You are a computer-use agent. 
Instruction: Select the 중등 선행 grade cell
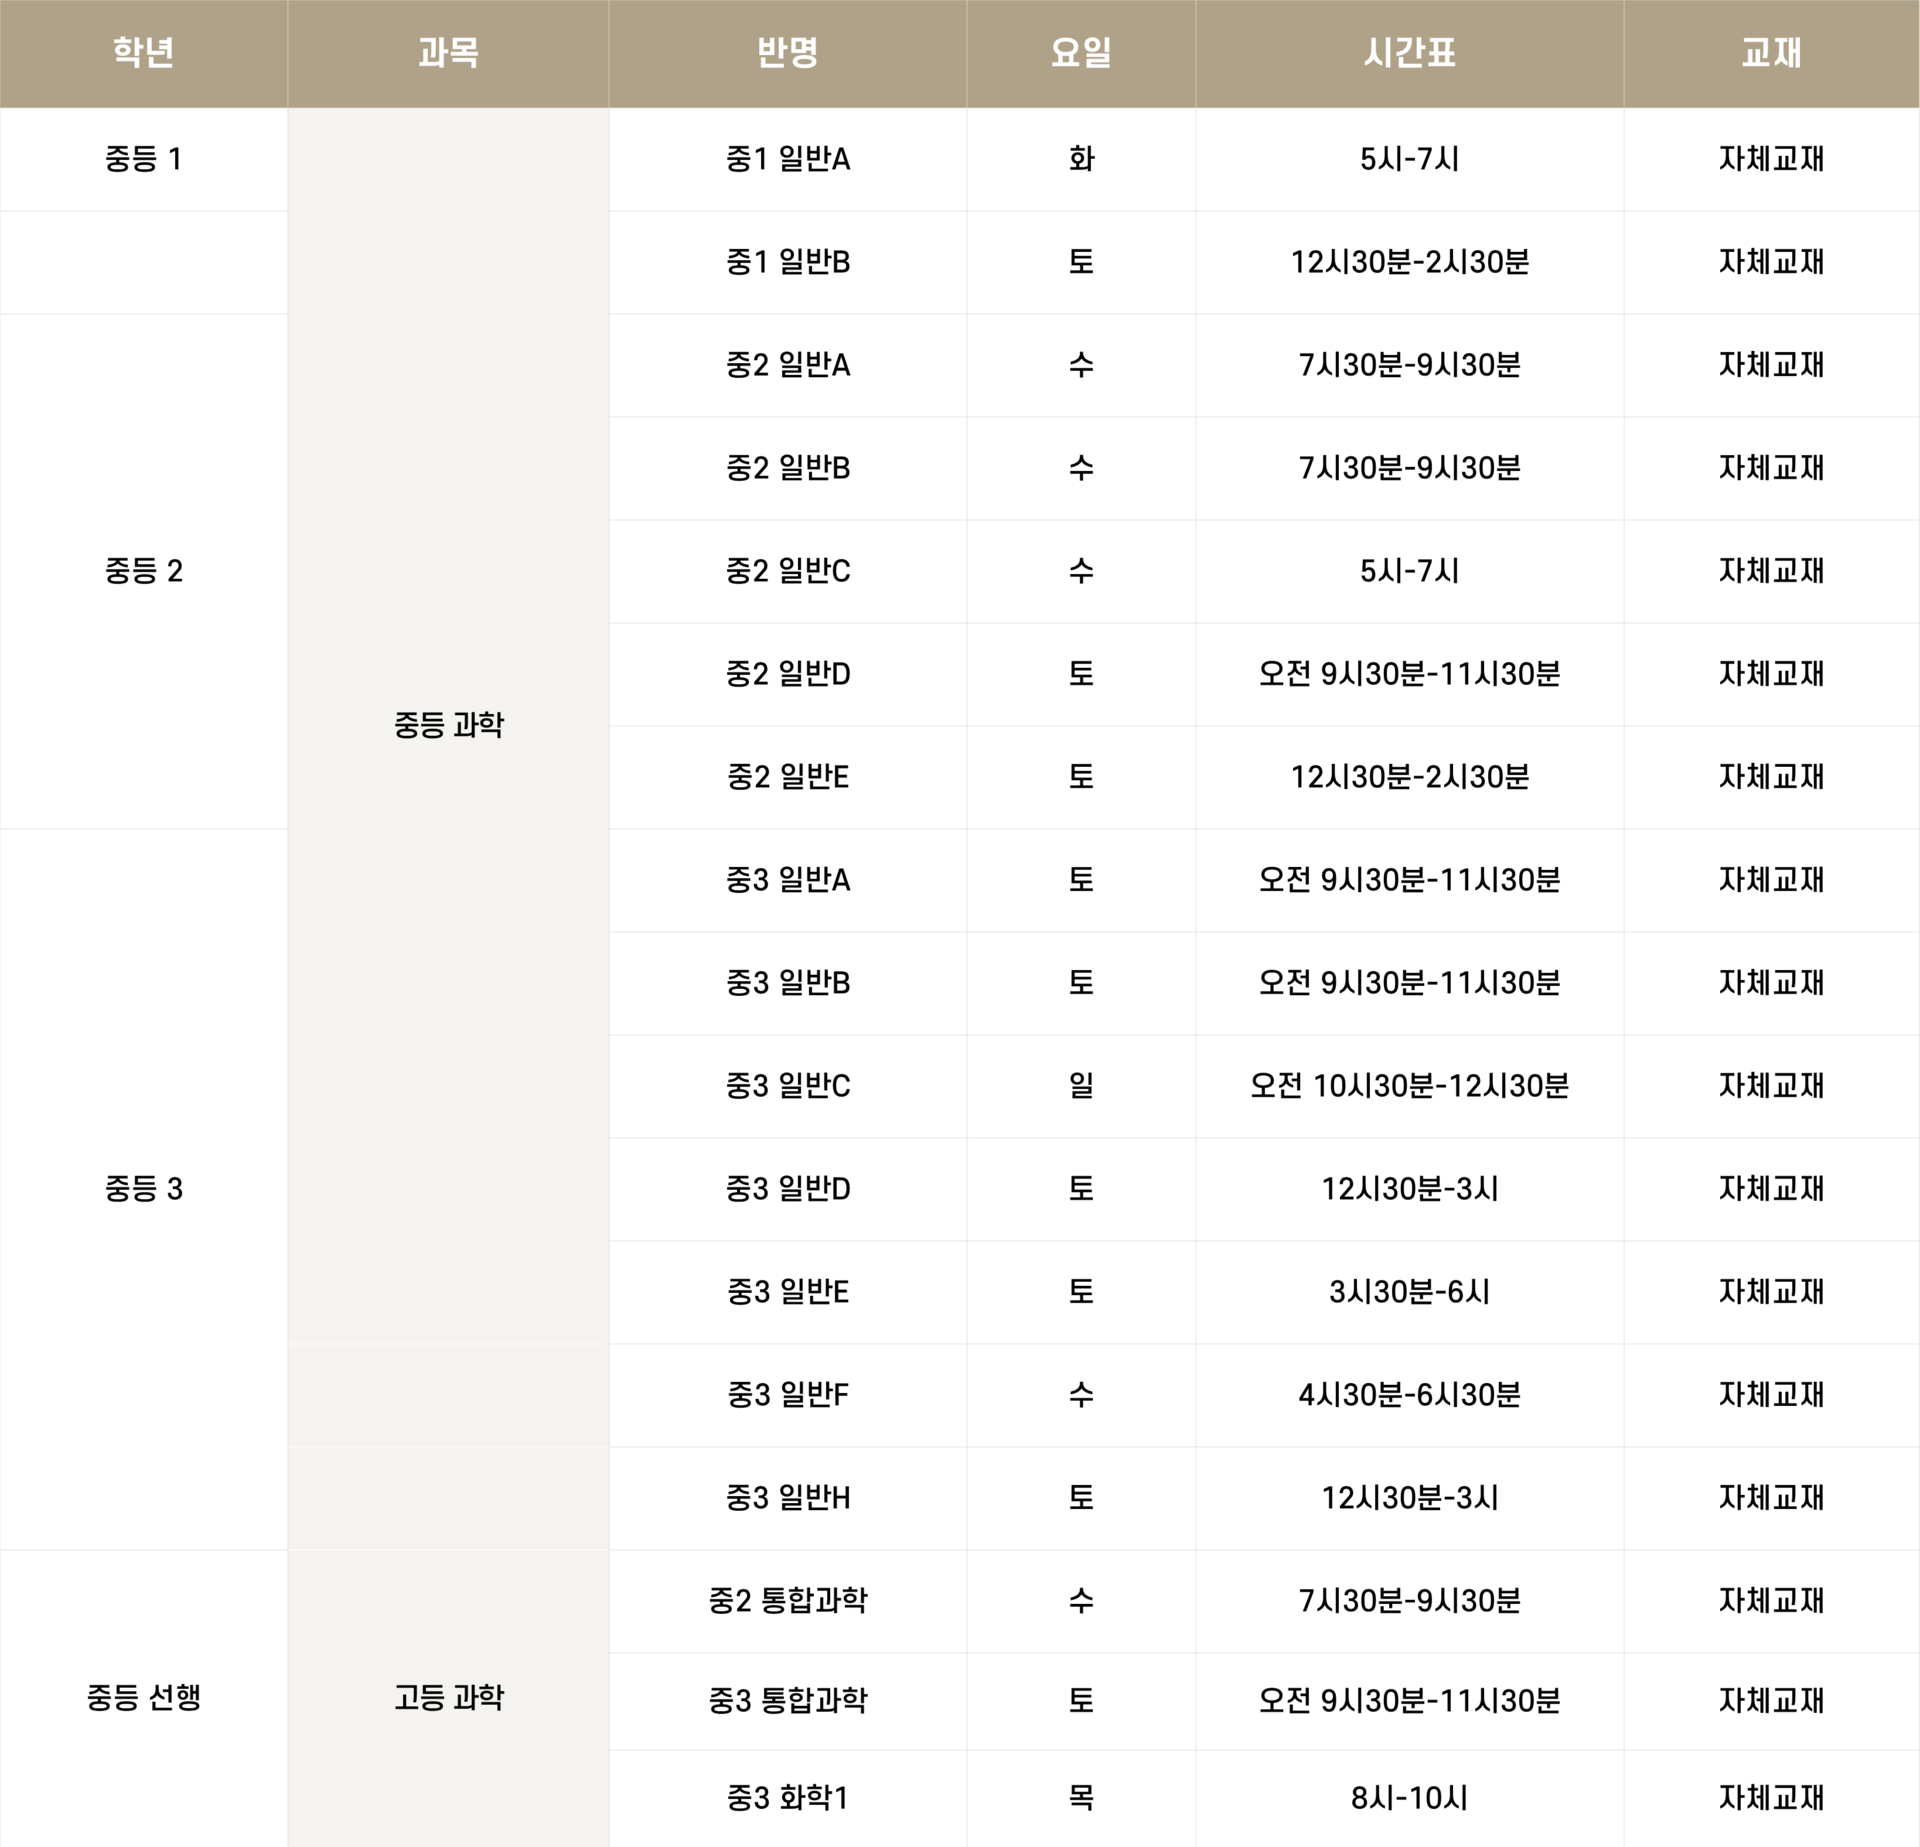(x=143, y=1697)
